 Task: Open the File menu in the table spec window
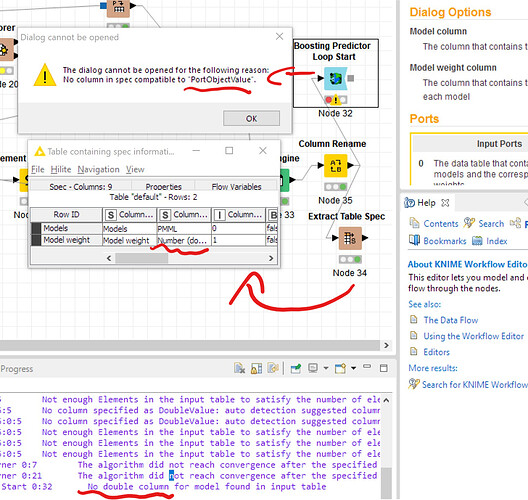coord(38,169)
